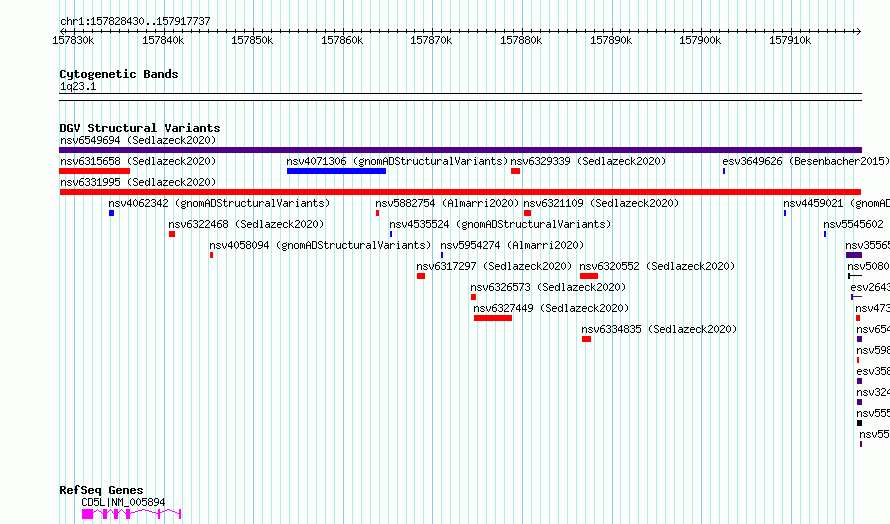Select the nsv6334835 red variant marker
This screenshot has width=890, height=524.
pyautogui.click(x=586, y=339)
